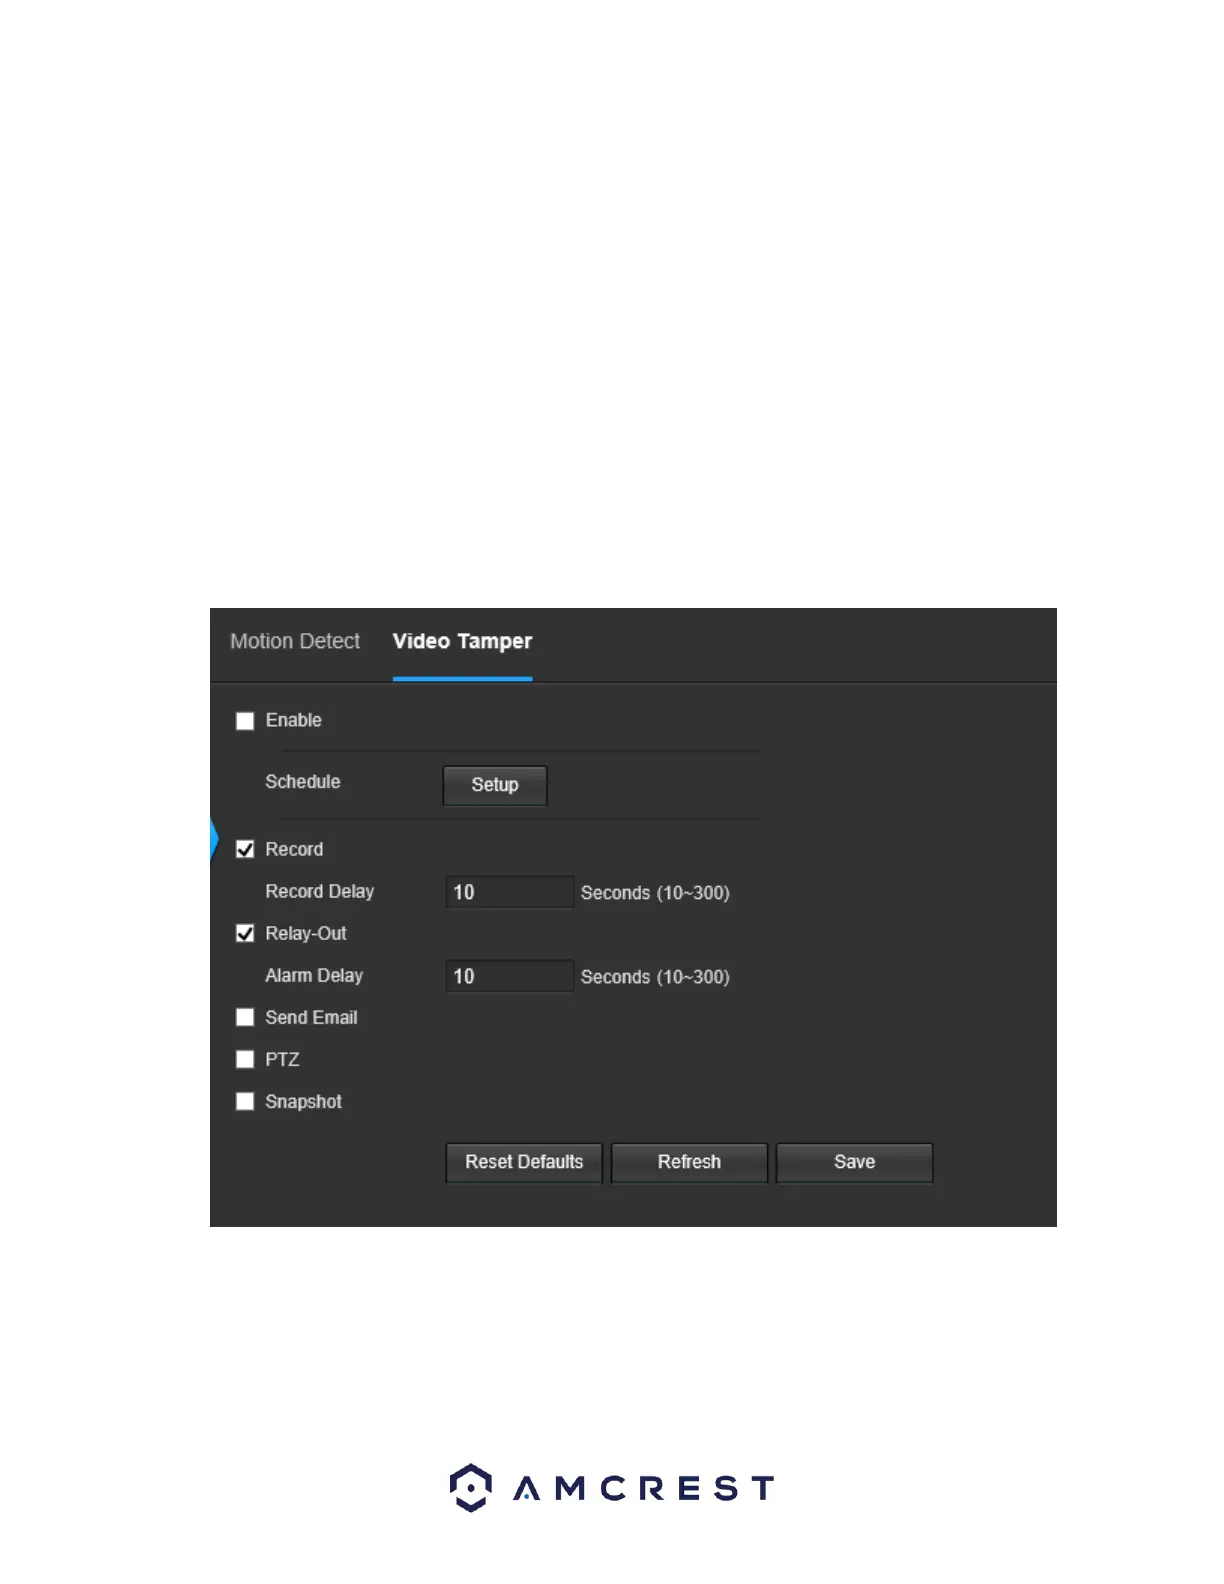Click the blue arrow marker beside Record

point(214,839)
